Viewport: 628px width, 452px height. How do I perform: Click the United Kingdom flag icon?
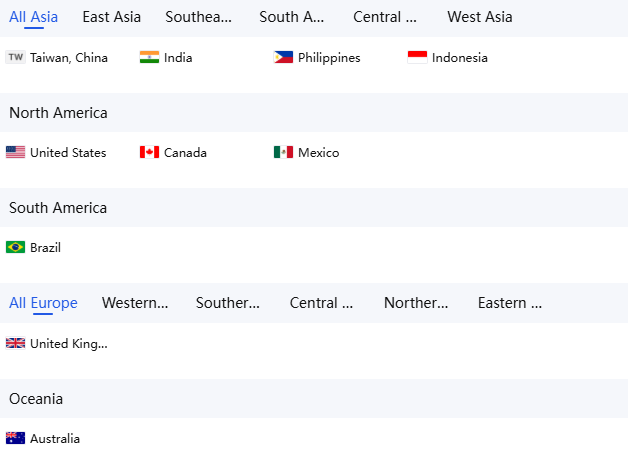point(15,343)
